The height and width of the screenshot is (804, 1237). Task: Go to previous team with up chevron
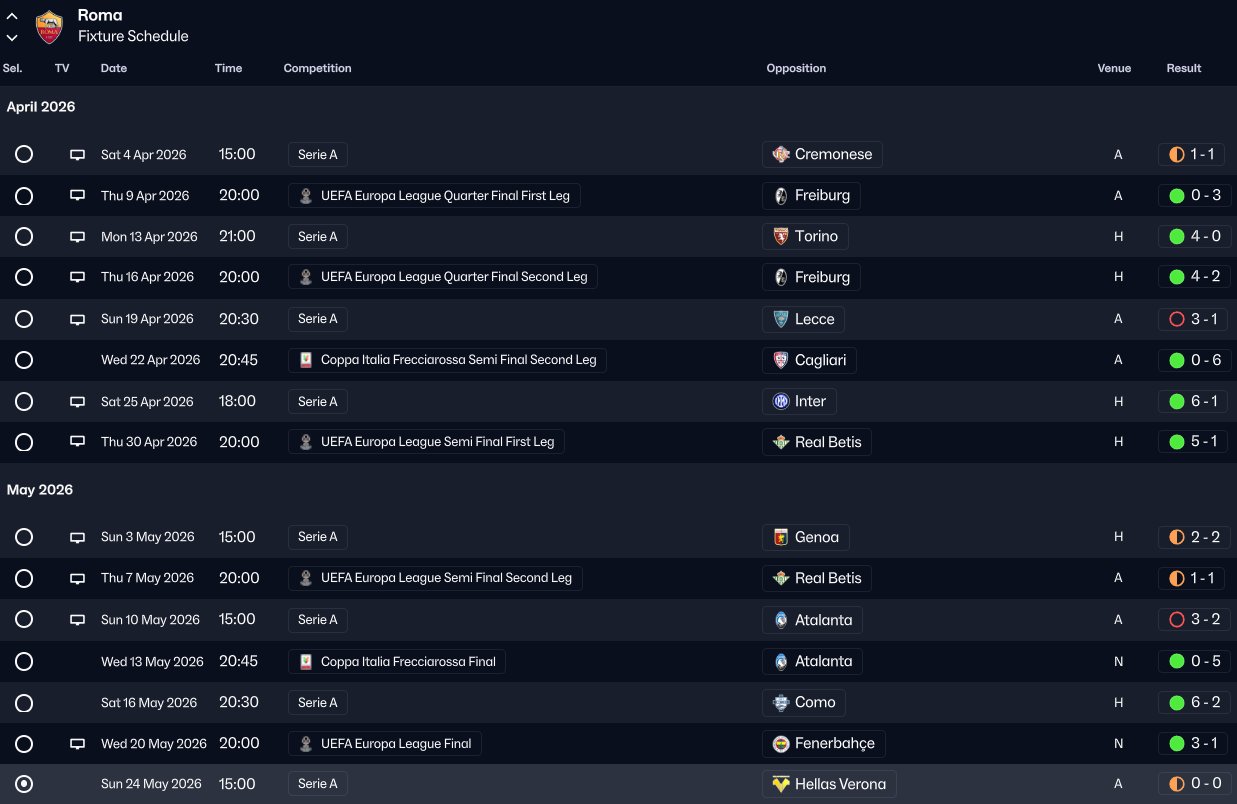(12, 17)
